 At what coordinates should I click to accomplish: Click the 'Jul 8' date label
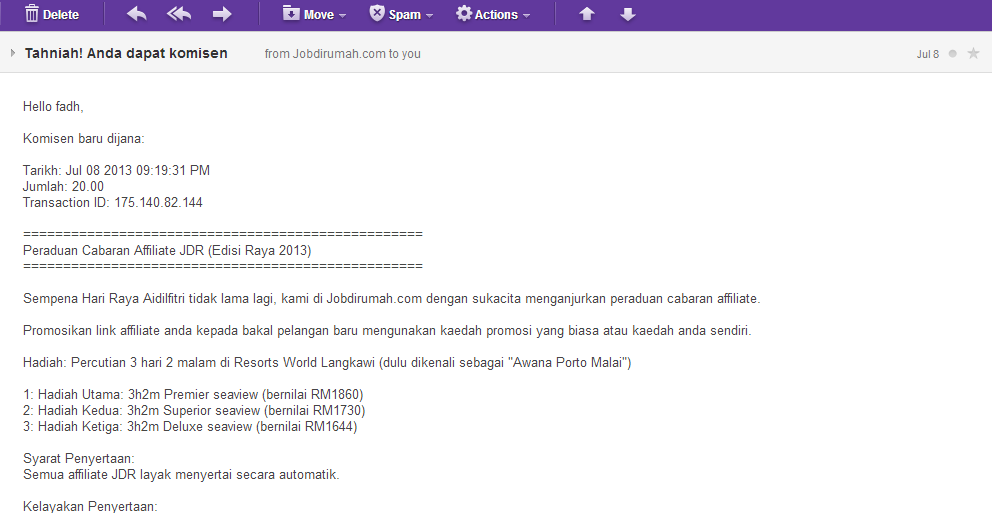927,54
